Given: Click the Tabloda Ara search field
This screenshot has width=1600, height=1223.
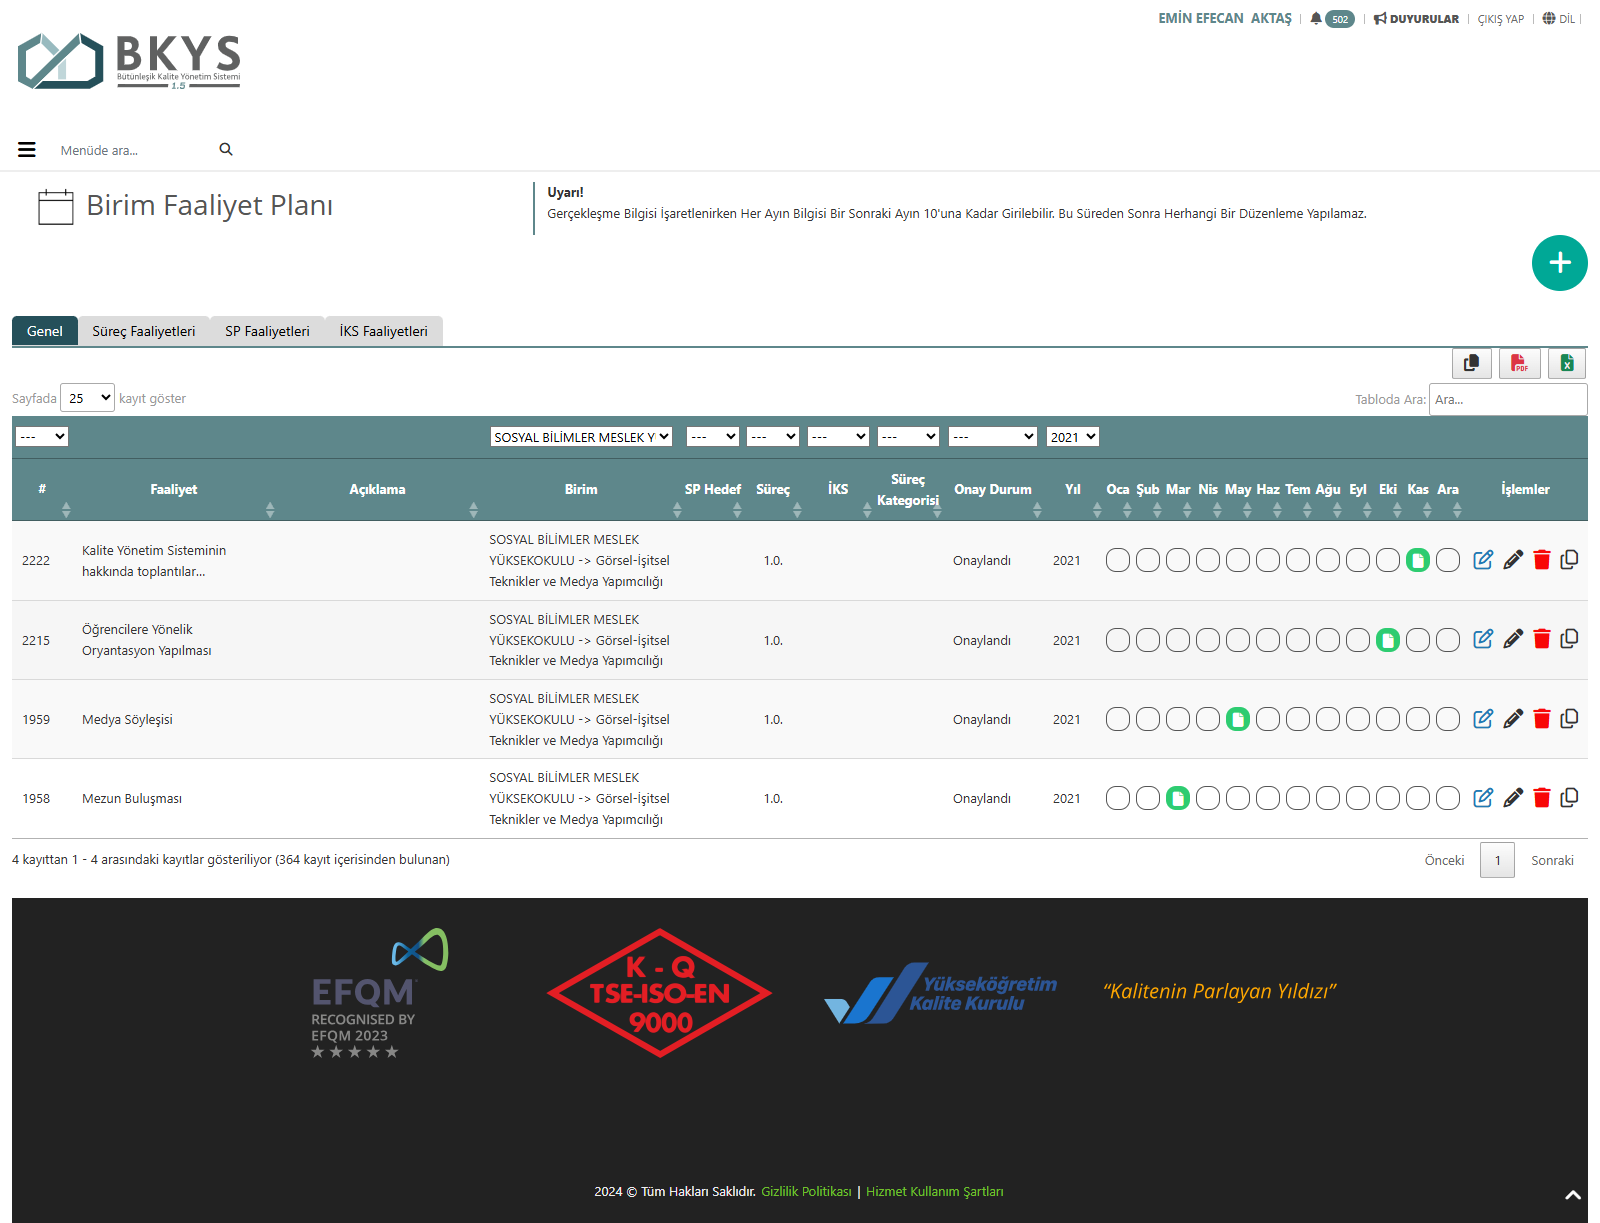Looking at the screenshot, I should [1507, 399].
